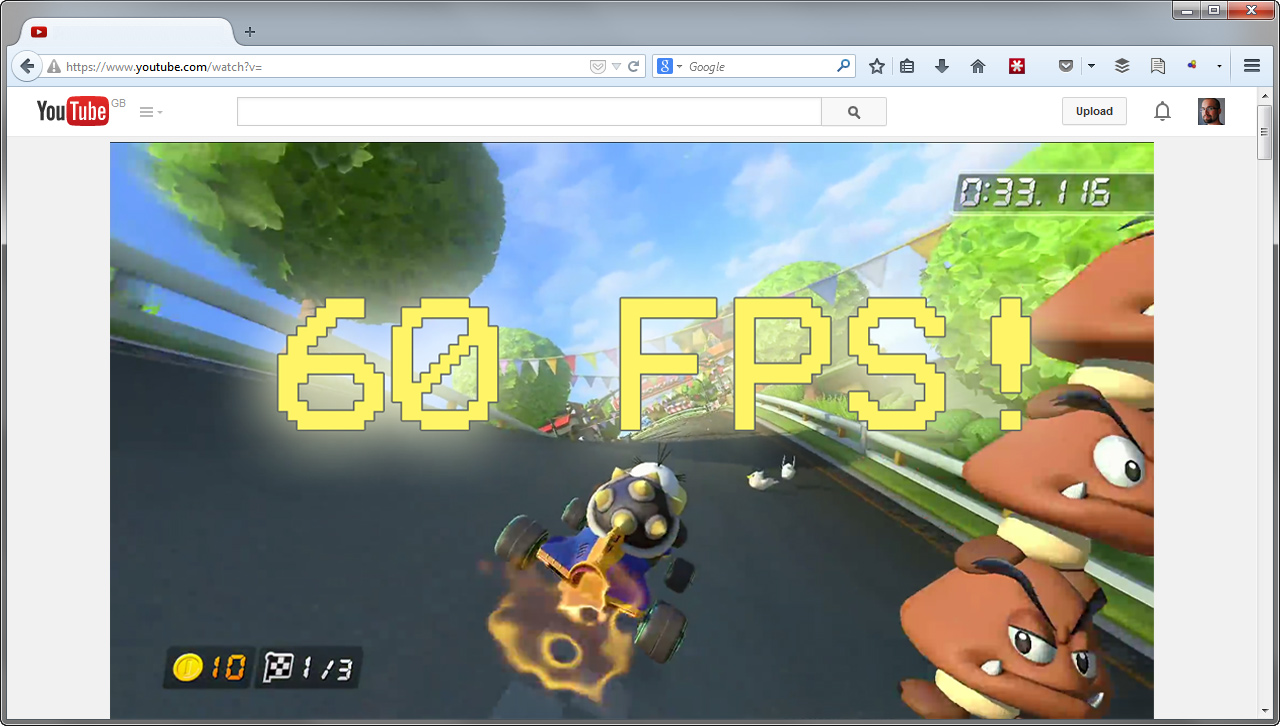
Task: Open the Google search engine selector dropdown
Action: point(668,67)
